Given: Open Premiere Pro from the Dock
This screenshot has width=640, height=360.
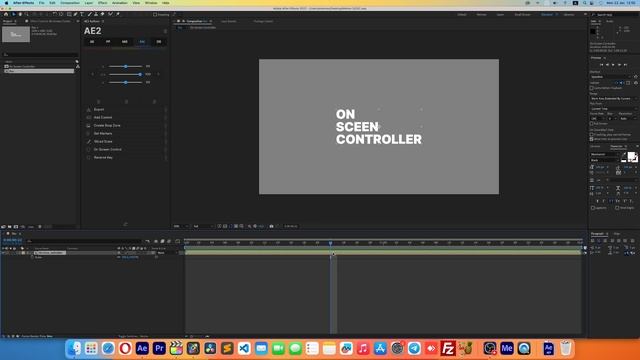Looking at the screenshot, I should pyautogui.click(x=159, y=348).
